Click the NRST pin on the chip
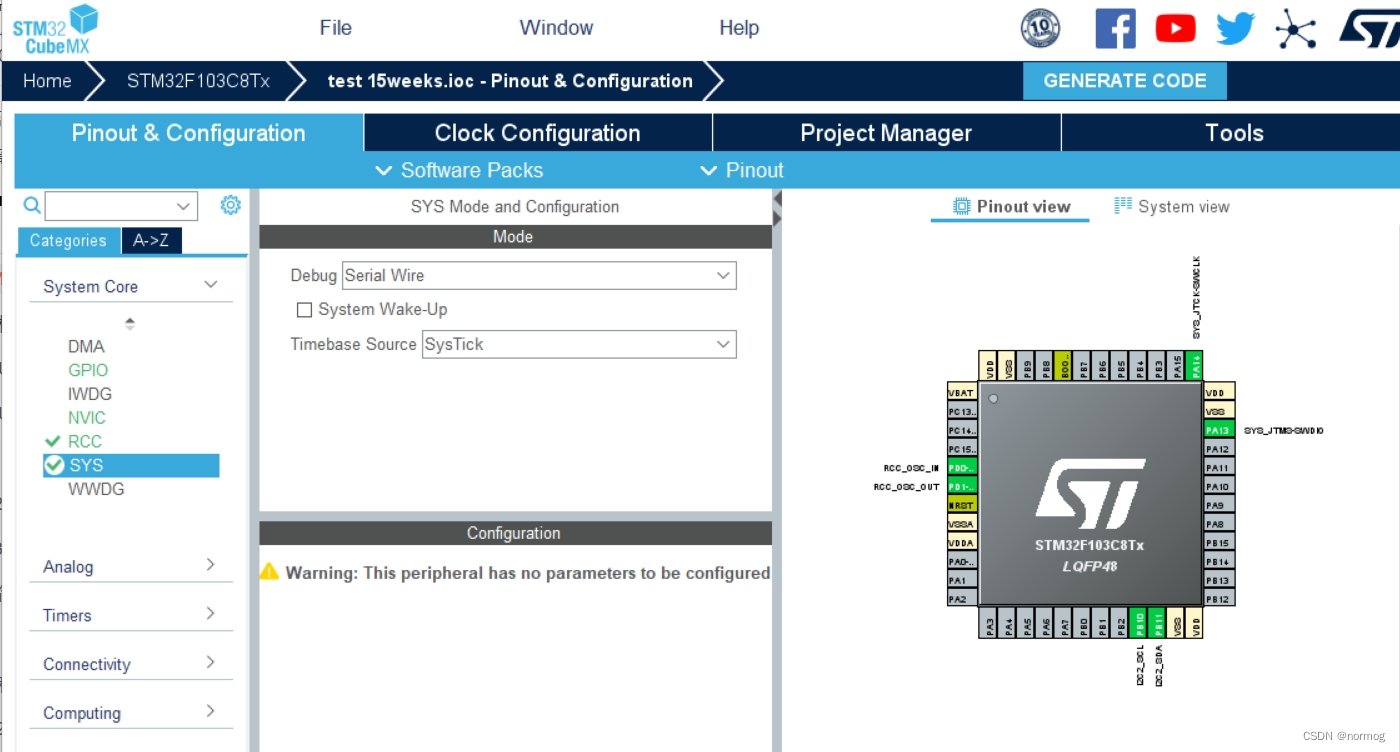This screenshot has height=752, width=1400. point(962,505)
